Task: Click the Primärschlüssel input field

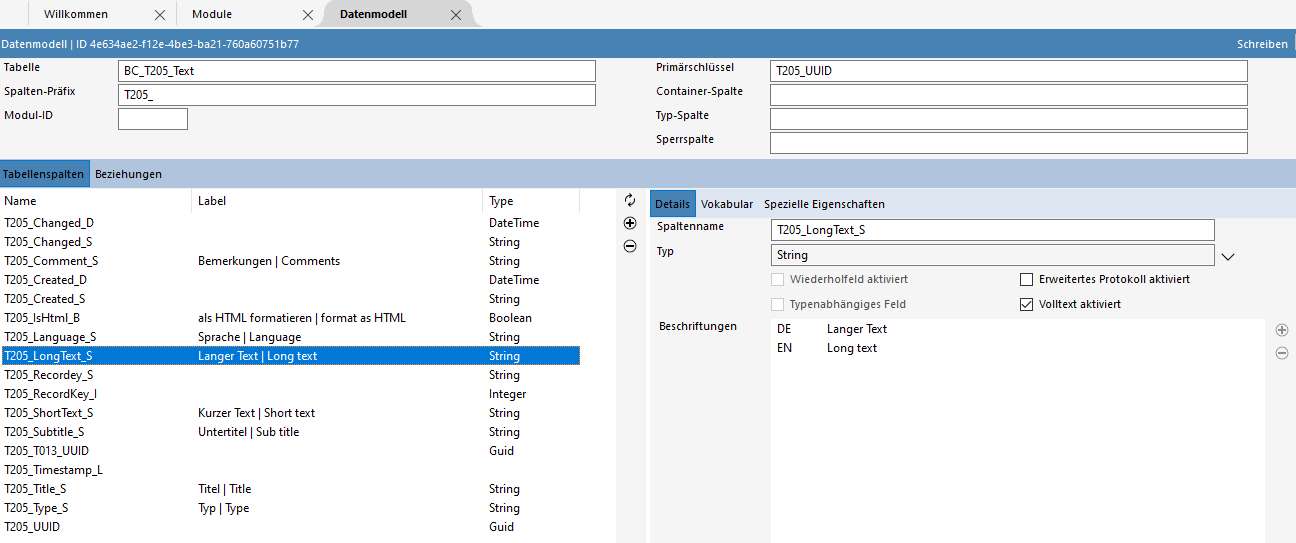Action: [x=1008, y=71]
